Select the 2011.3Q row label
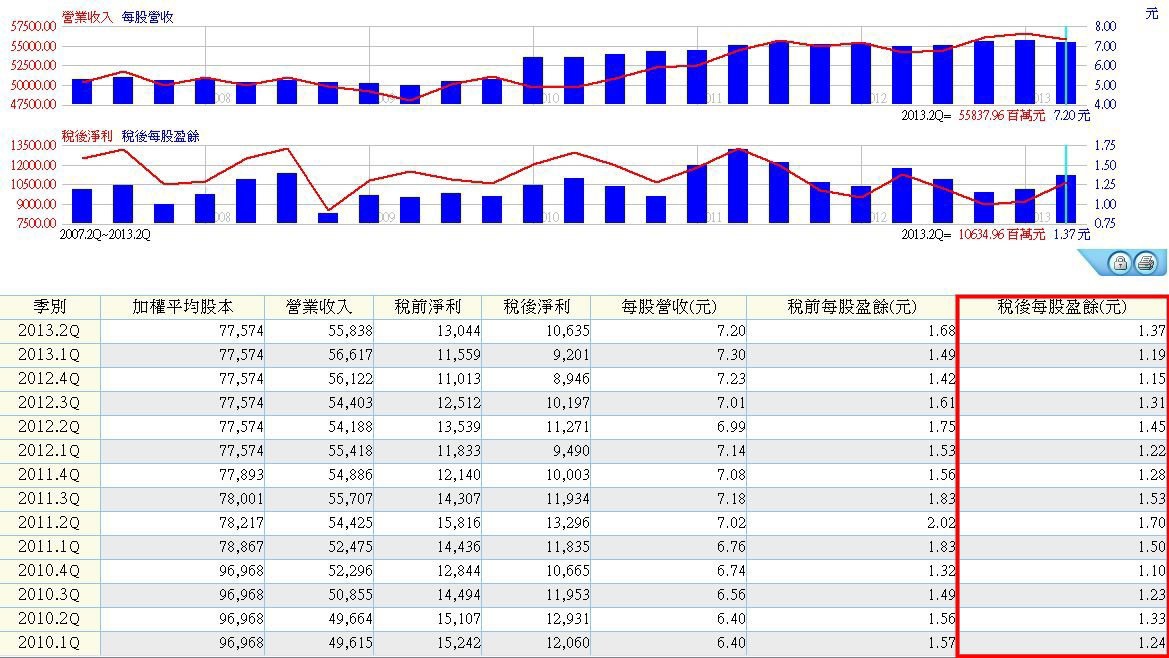Viewport: 1169px width, 658px height. click(48, 499)
